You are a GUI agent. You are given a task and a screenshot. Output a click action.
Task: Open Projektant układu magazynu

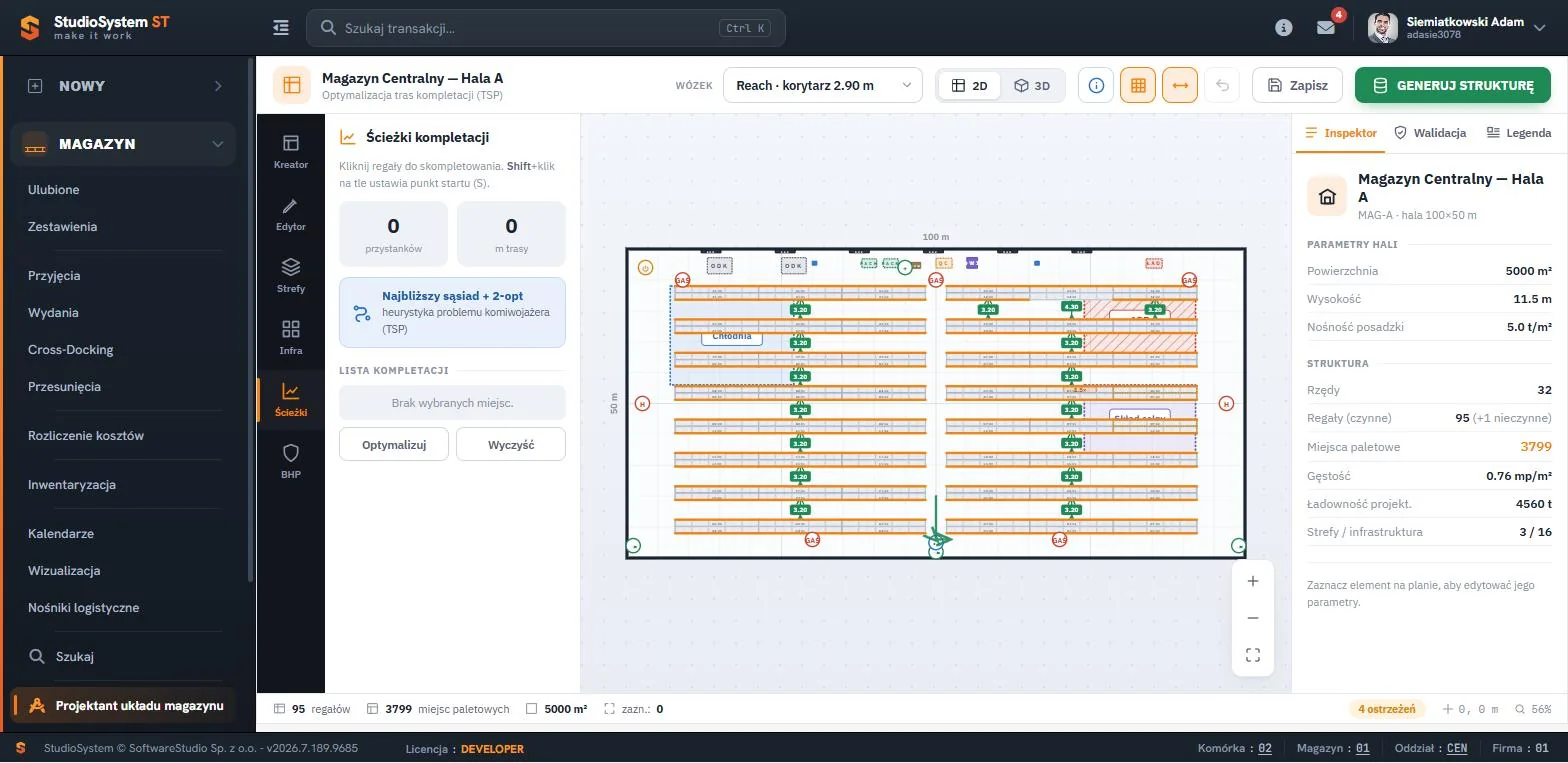point(124,705)
